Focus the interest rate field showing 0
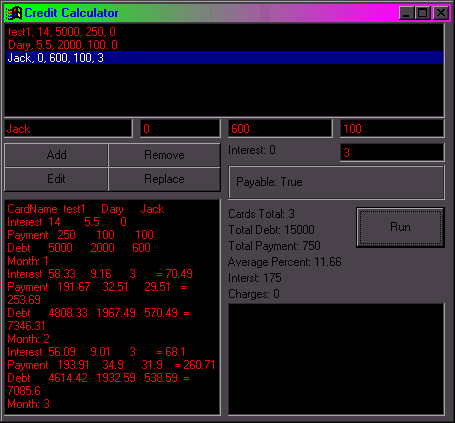This screenshot has width=455, height=423. coord(180,129)
